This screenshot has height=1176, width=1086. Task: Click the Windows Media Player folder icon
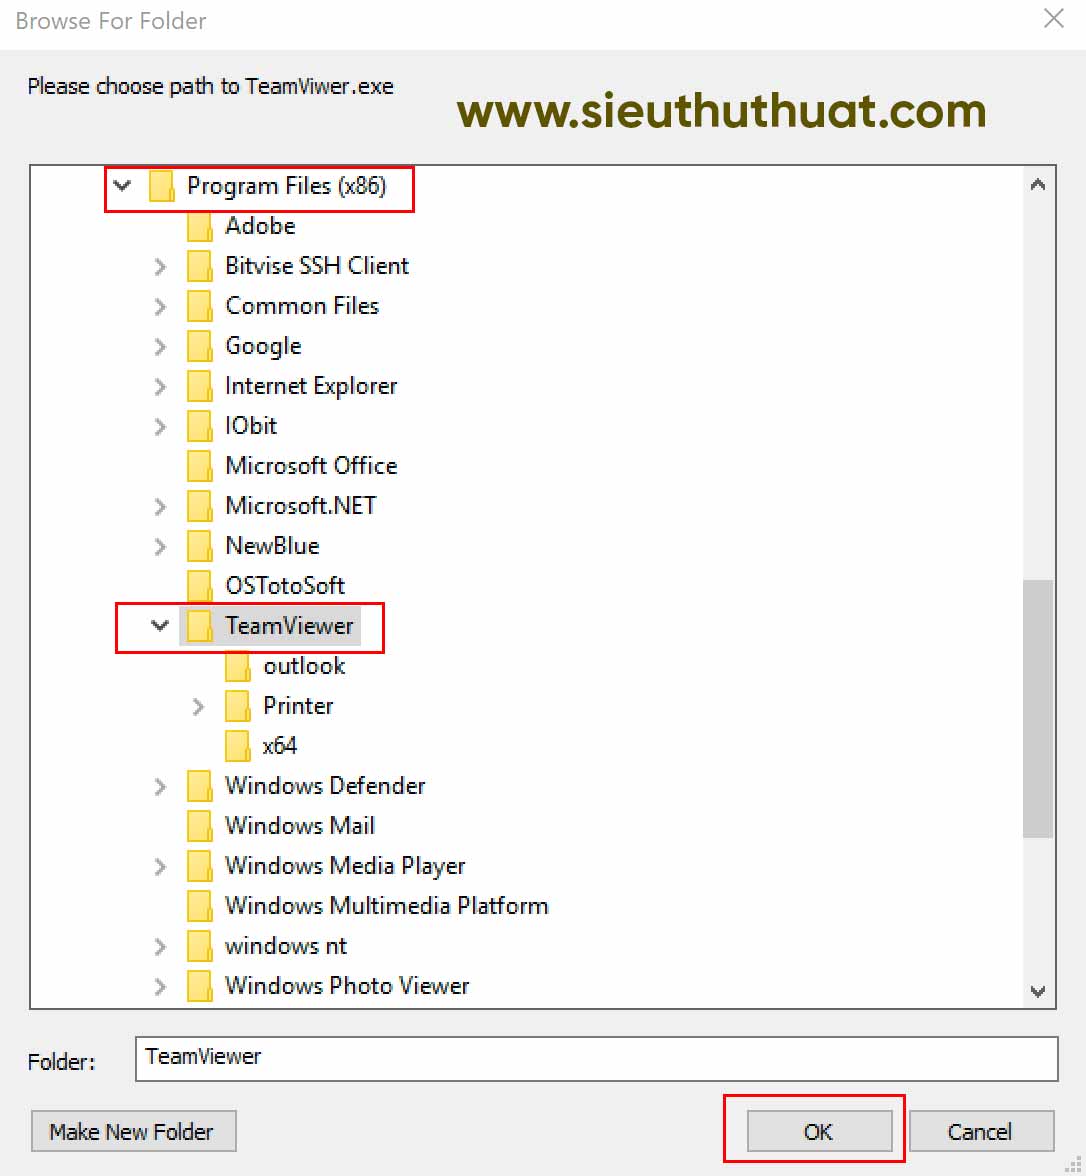tap(200, 866)
